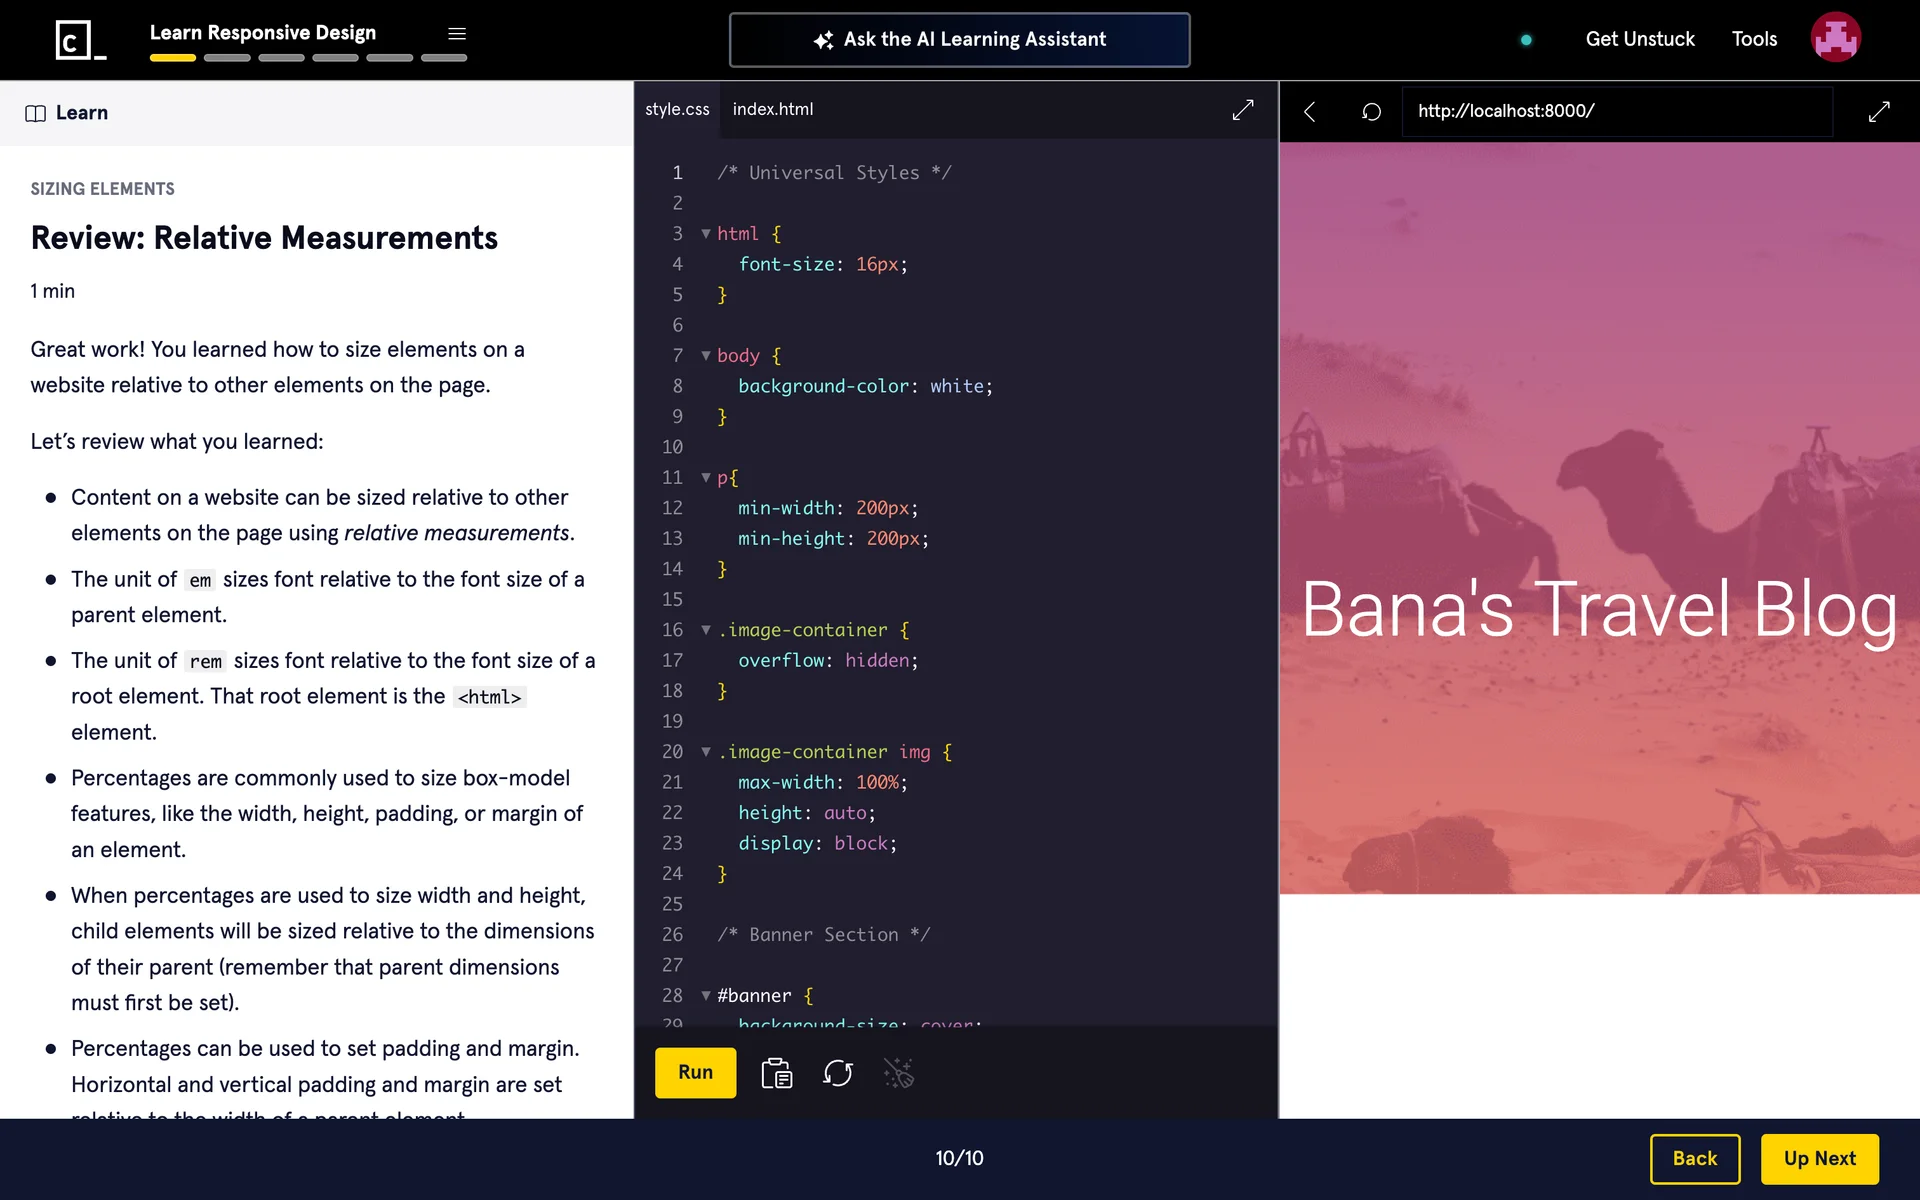Expand the browser preview to fullscreen
Viewport: 1920px width, 1200px height.
click(x=1879, y=111)
